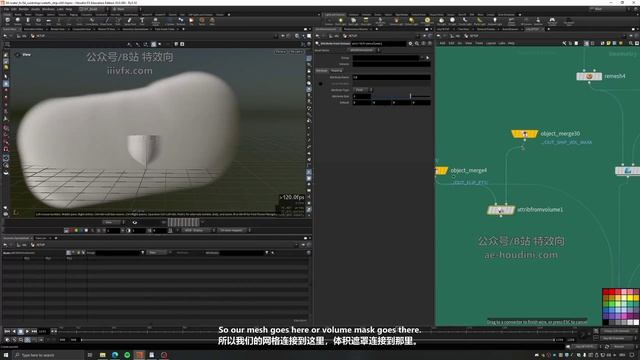
Task: Select the Box shelf tool
Action: pos(7,21)
